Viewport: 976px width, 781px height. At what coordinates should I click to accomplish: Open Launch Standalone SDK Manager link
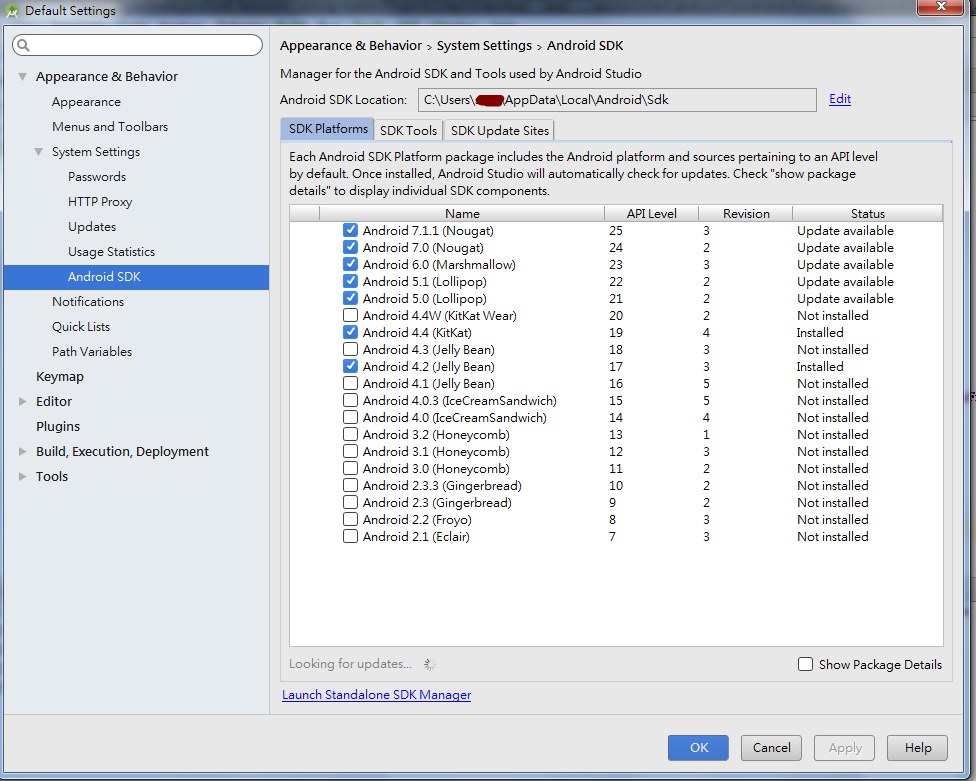(x=377, y=694)
